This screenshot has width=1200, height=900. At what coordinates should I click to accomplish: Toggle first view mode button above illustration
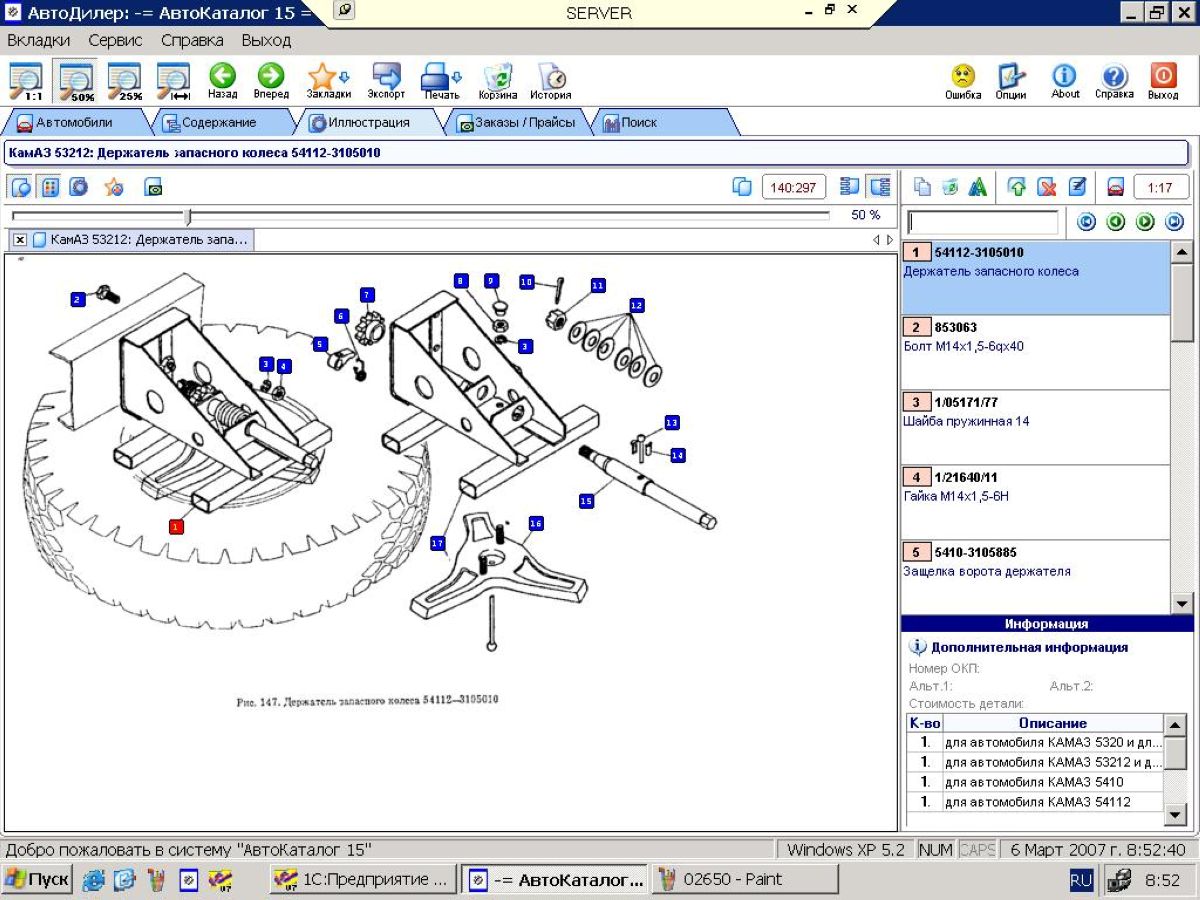tap(20, 187)
